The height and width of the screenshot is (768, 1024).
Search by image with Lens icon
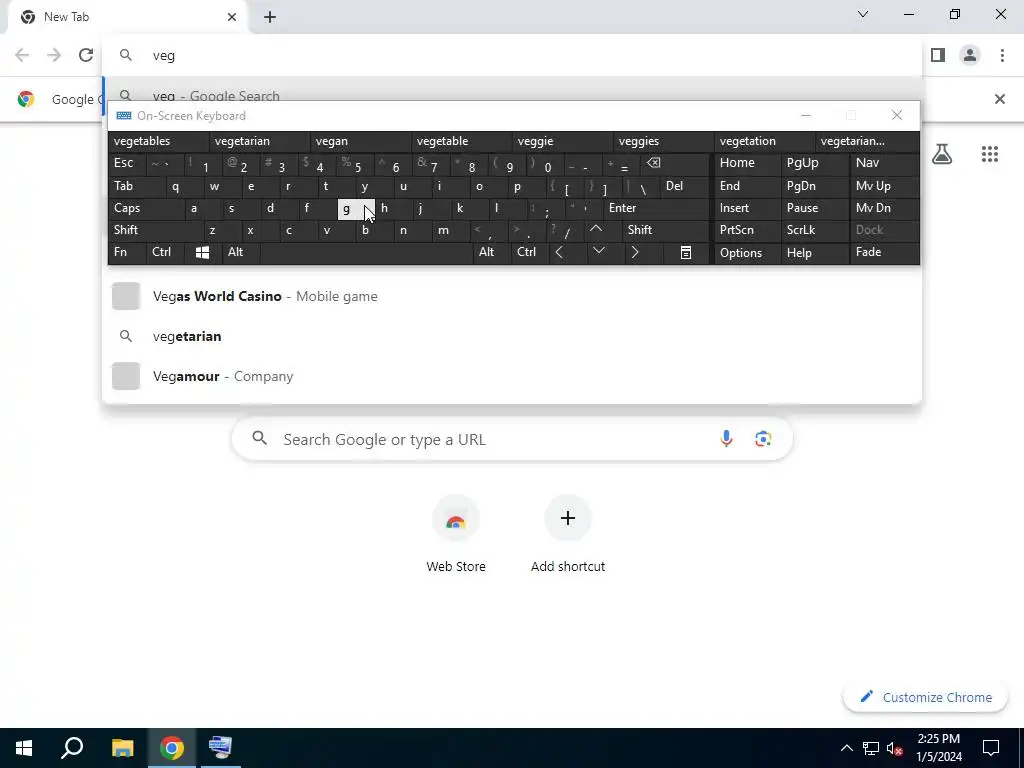(763, 439)
